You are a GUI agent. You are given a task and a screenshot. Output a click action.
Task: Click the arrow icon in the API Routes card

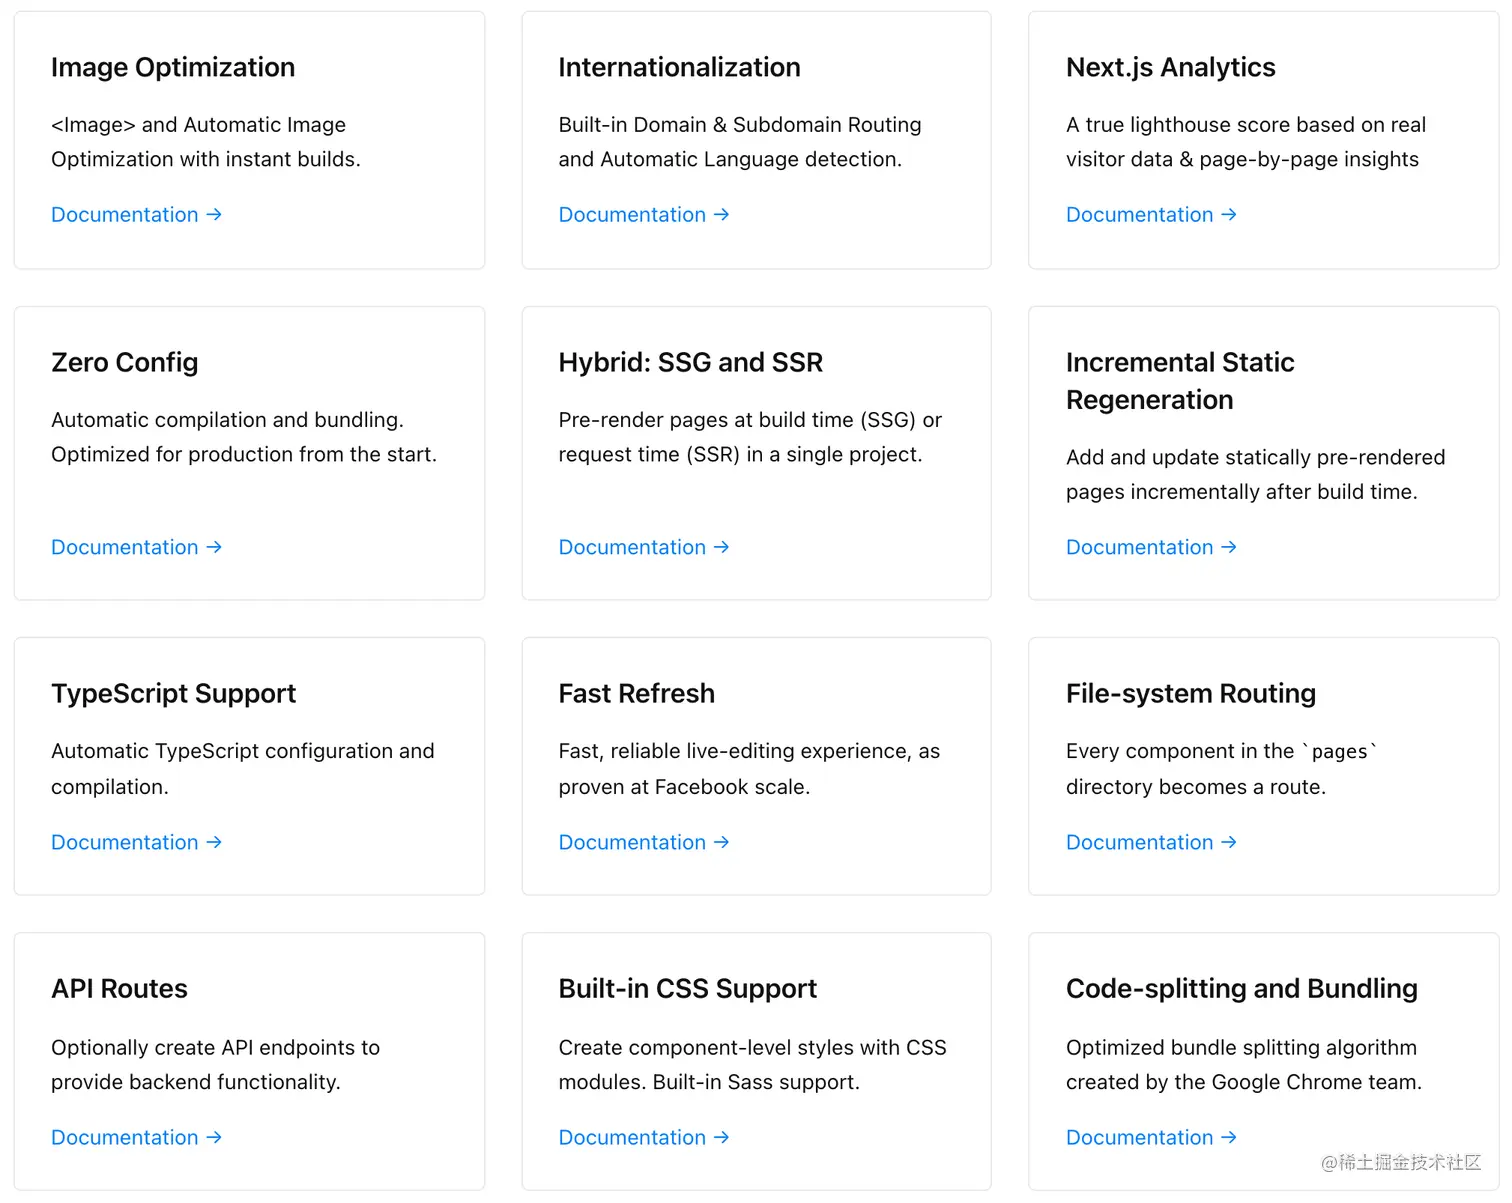(214, 1138)
